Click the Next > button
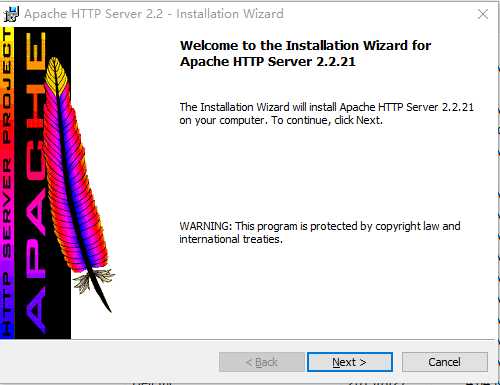 click(350, 362)
